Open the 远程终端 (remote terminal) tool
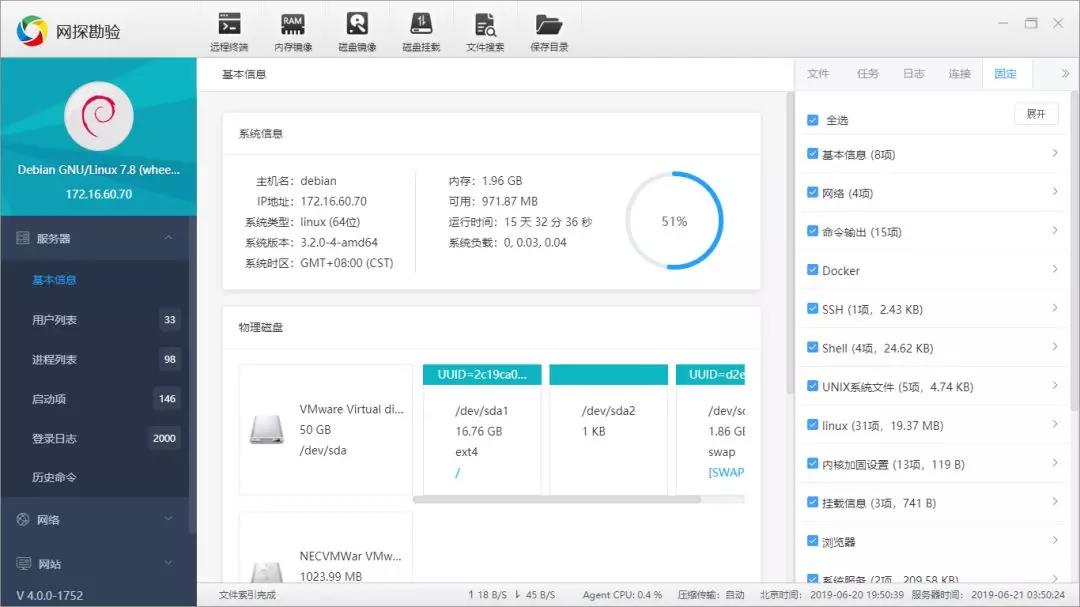The width and height of the screenshot is (1080, 607). pos(228,27)
